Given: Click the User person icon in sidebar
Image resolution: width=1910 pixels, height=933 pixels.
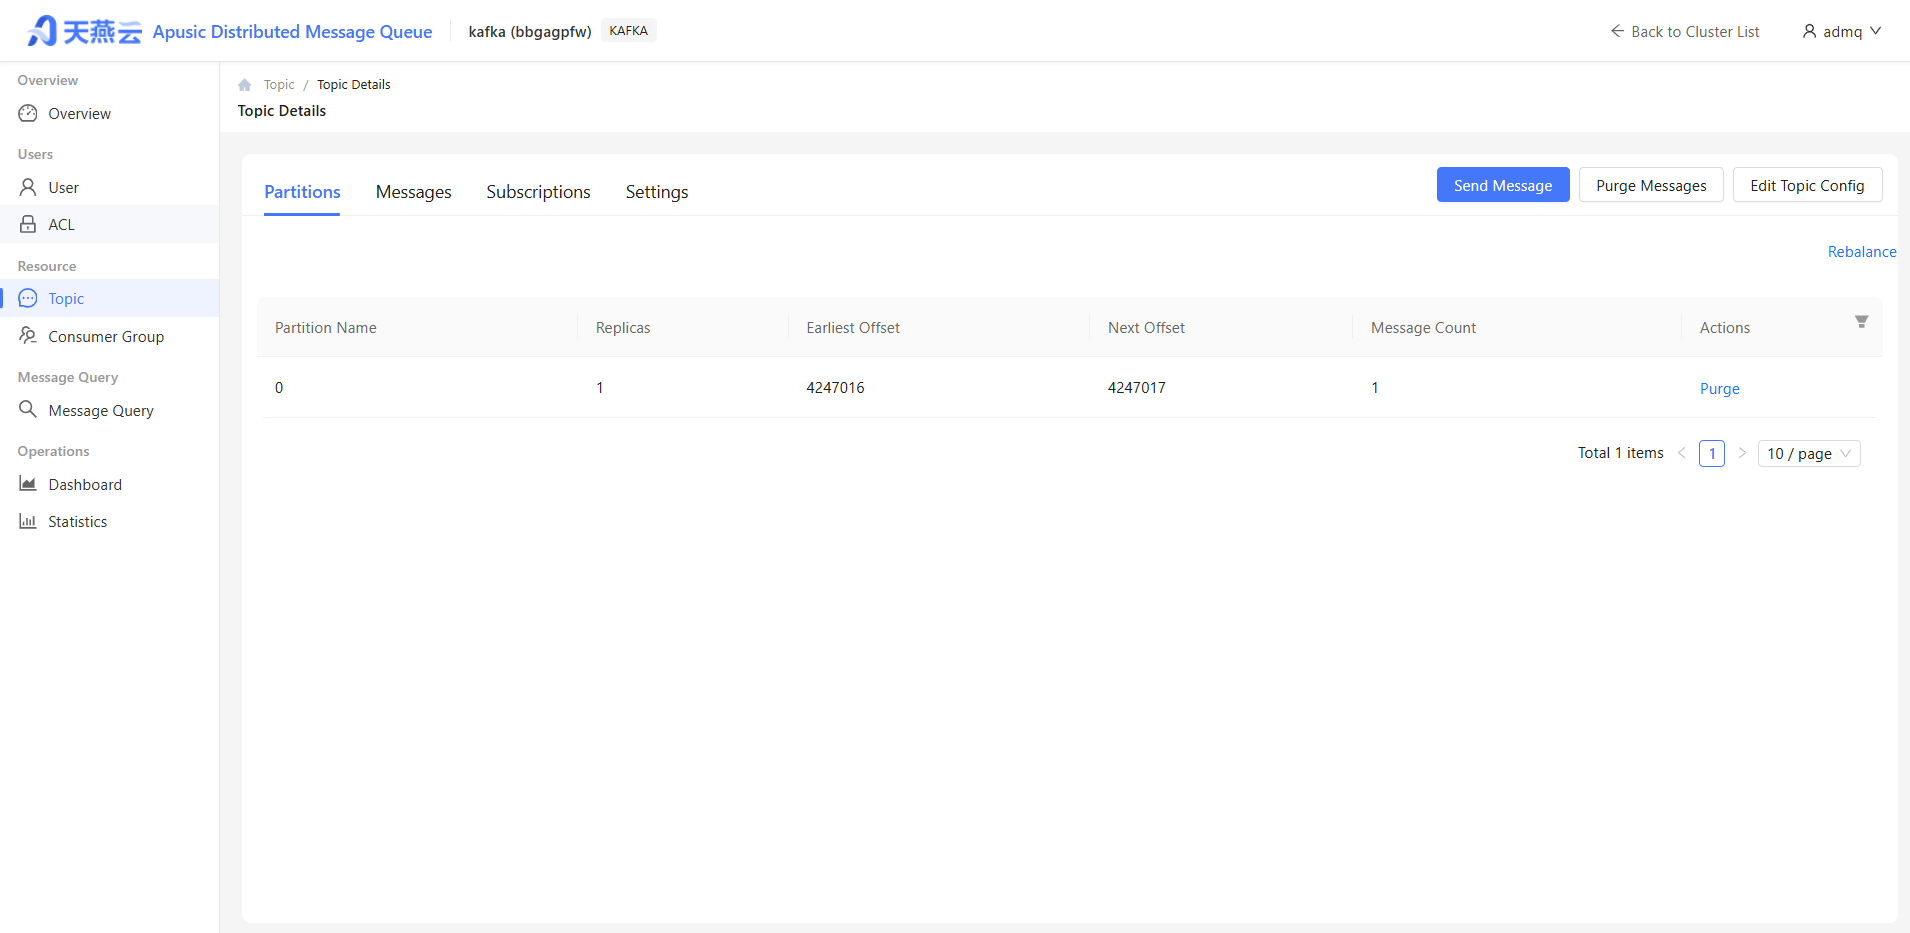Looking at the screenshot, I should click(28, 187).
